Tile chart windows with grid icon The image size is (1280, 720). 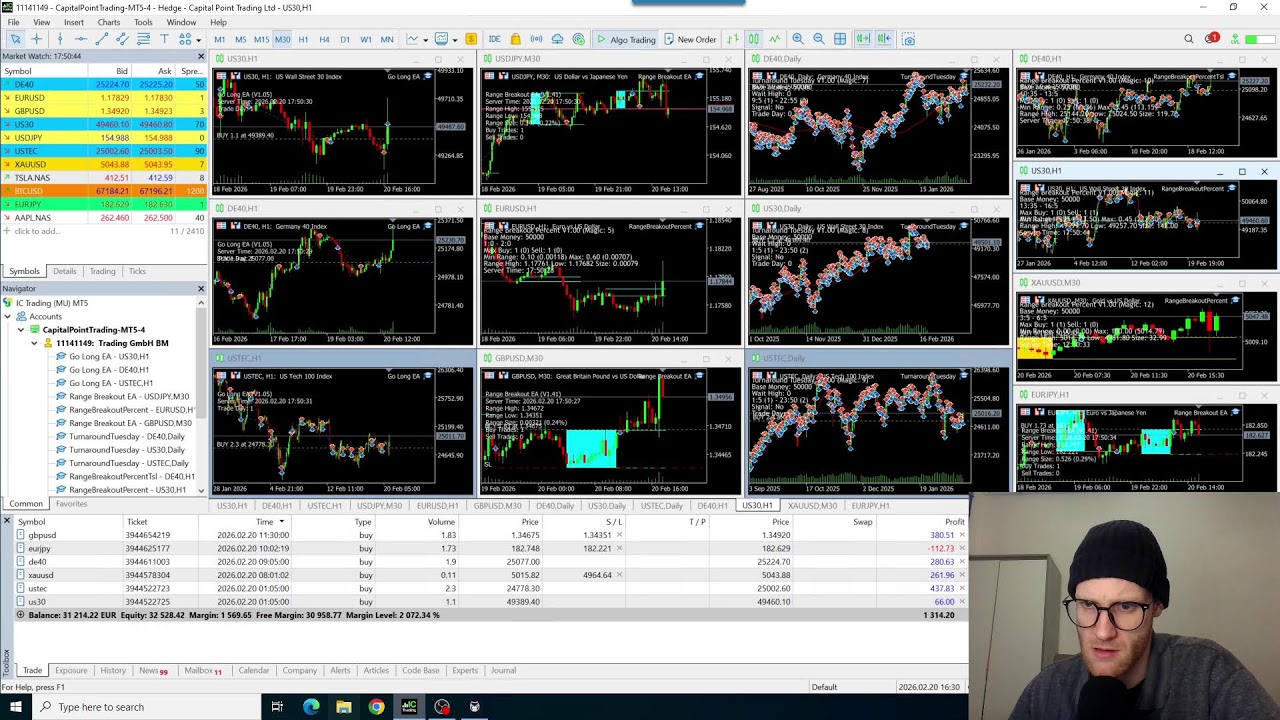[x=839, y=39]
